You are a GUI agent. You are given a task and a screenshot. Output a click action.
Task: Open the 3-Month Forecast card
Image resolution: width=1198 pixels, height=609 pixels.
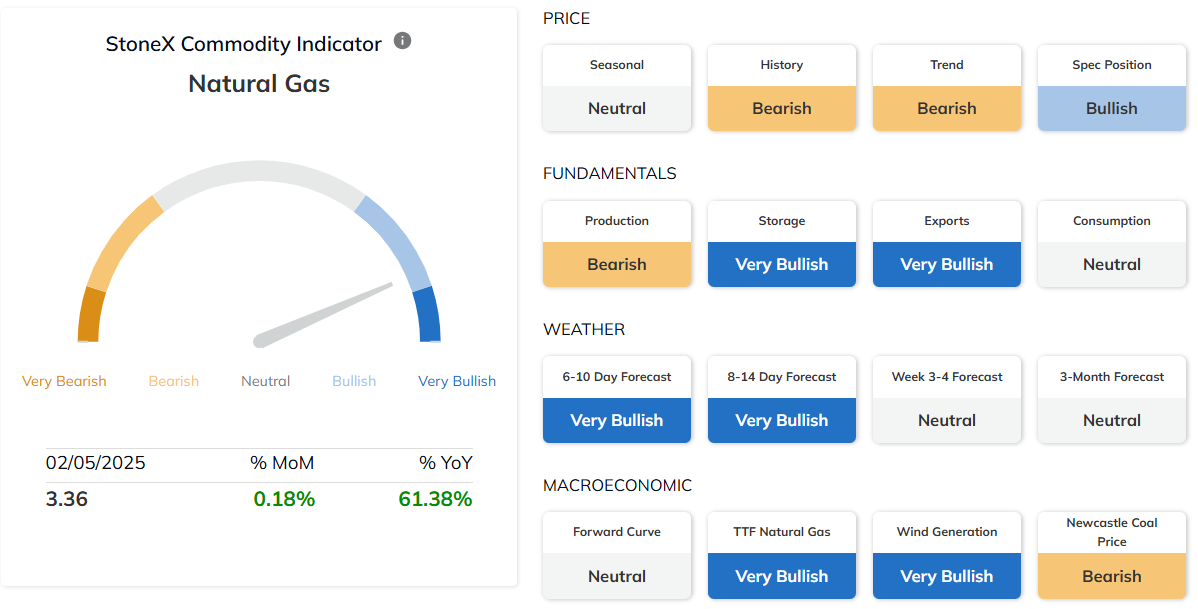(1112, 400)
